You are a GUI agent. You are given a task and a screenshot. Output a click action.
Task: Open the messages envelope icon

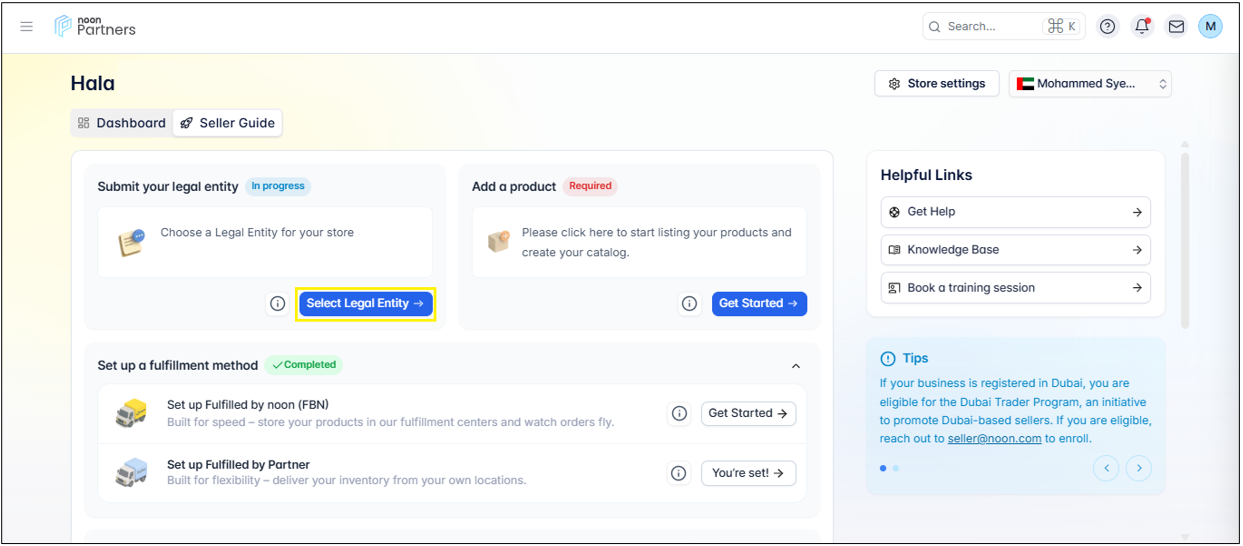point(1176,27)
